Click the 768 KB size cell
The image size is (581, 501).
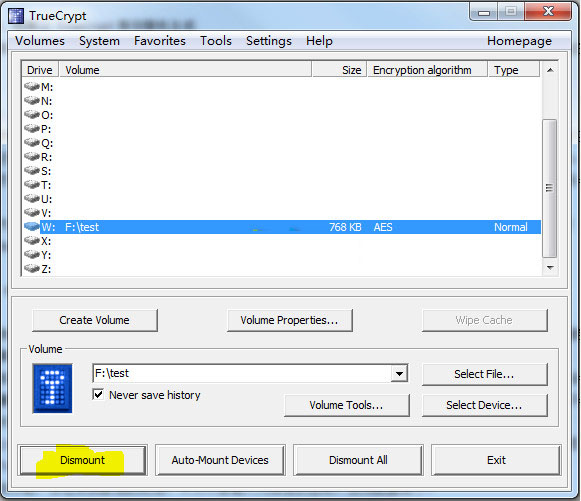tap(345, 227)
